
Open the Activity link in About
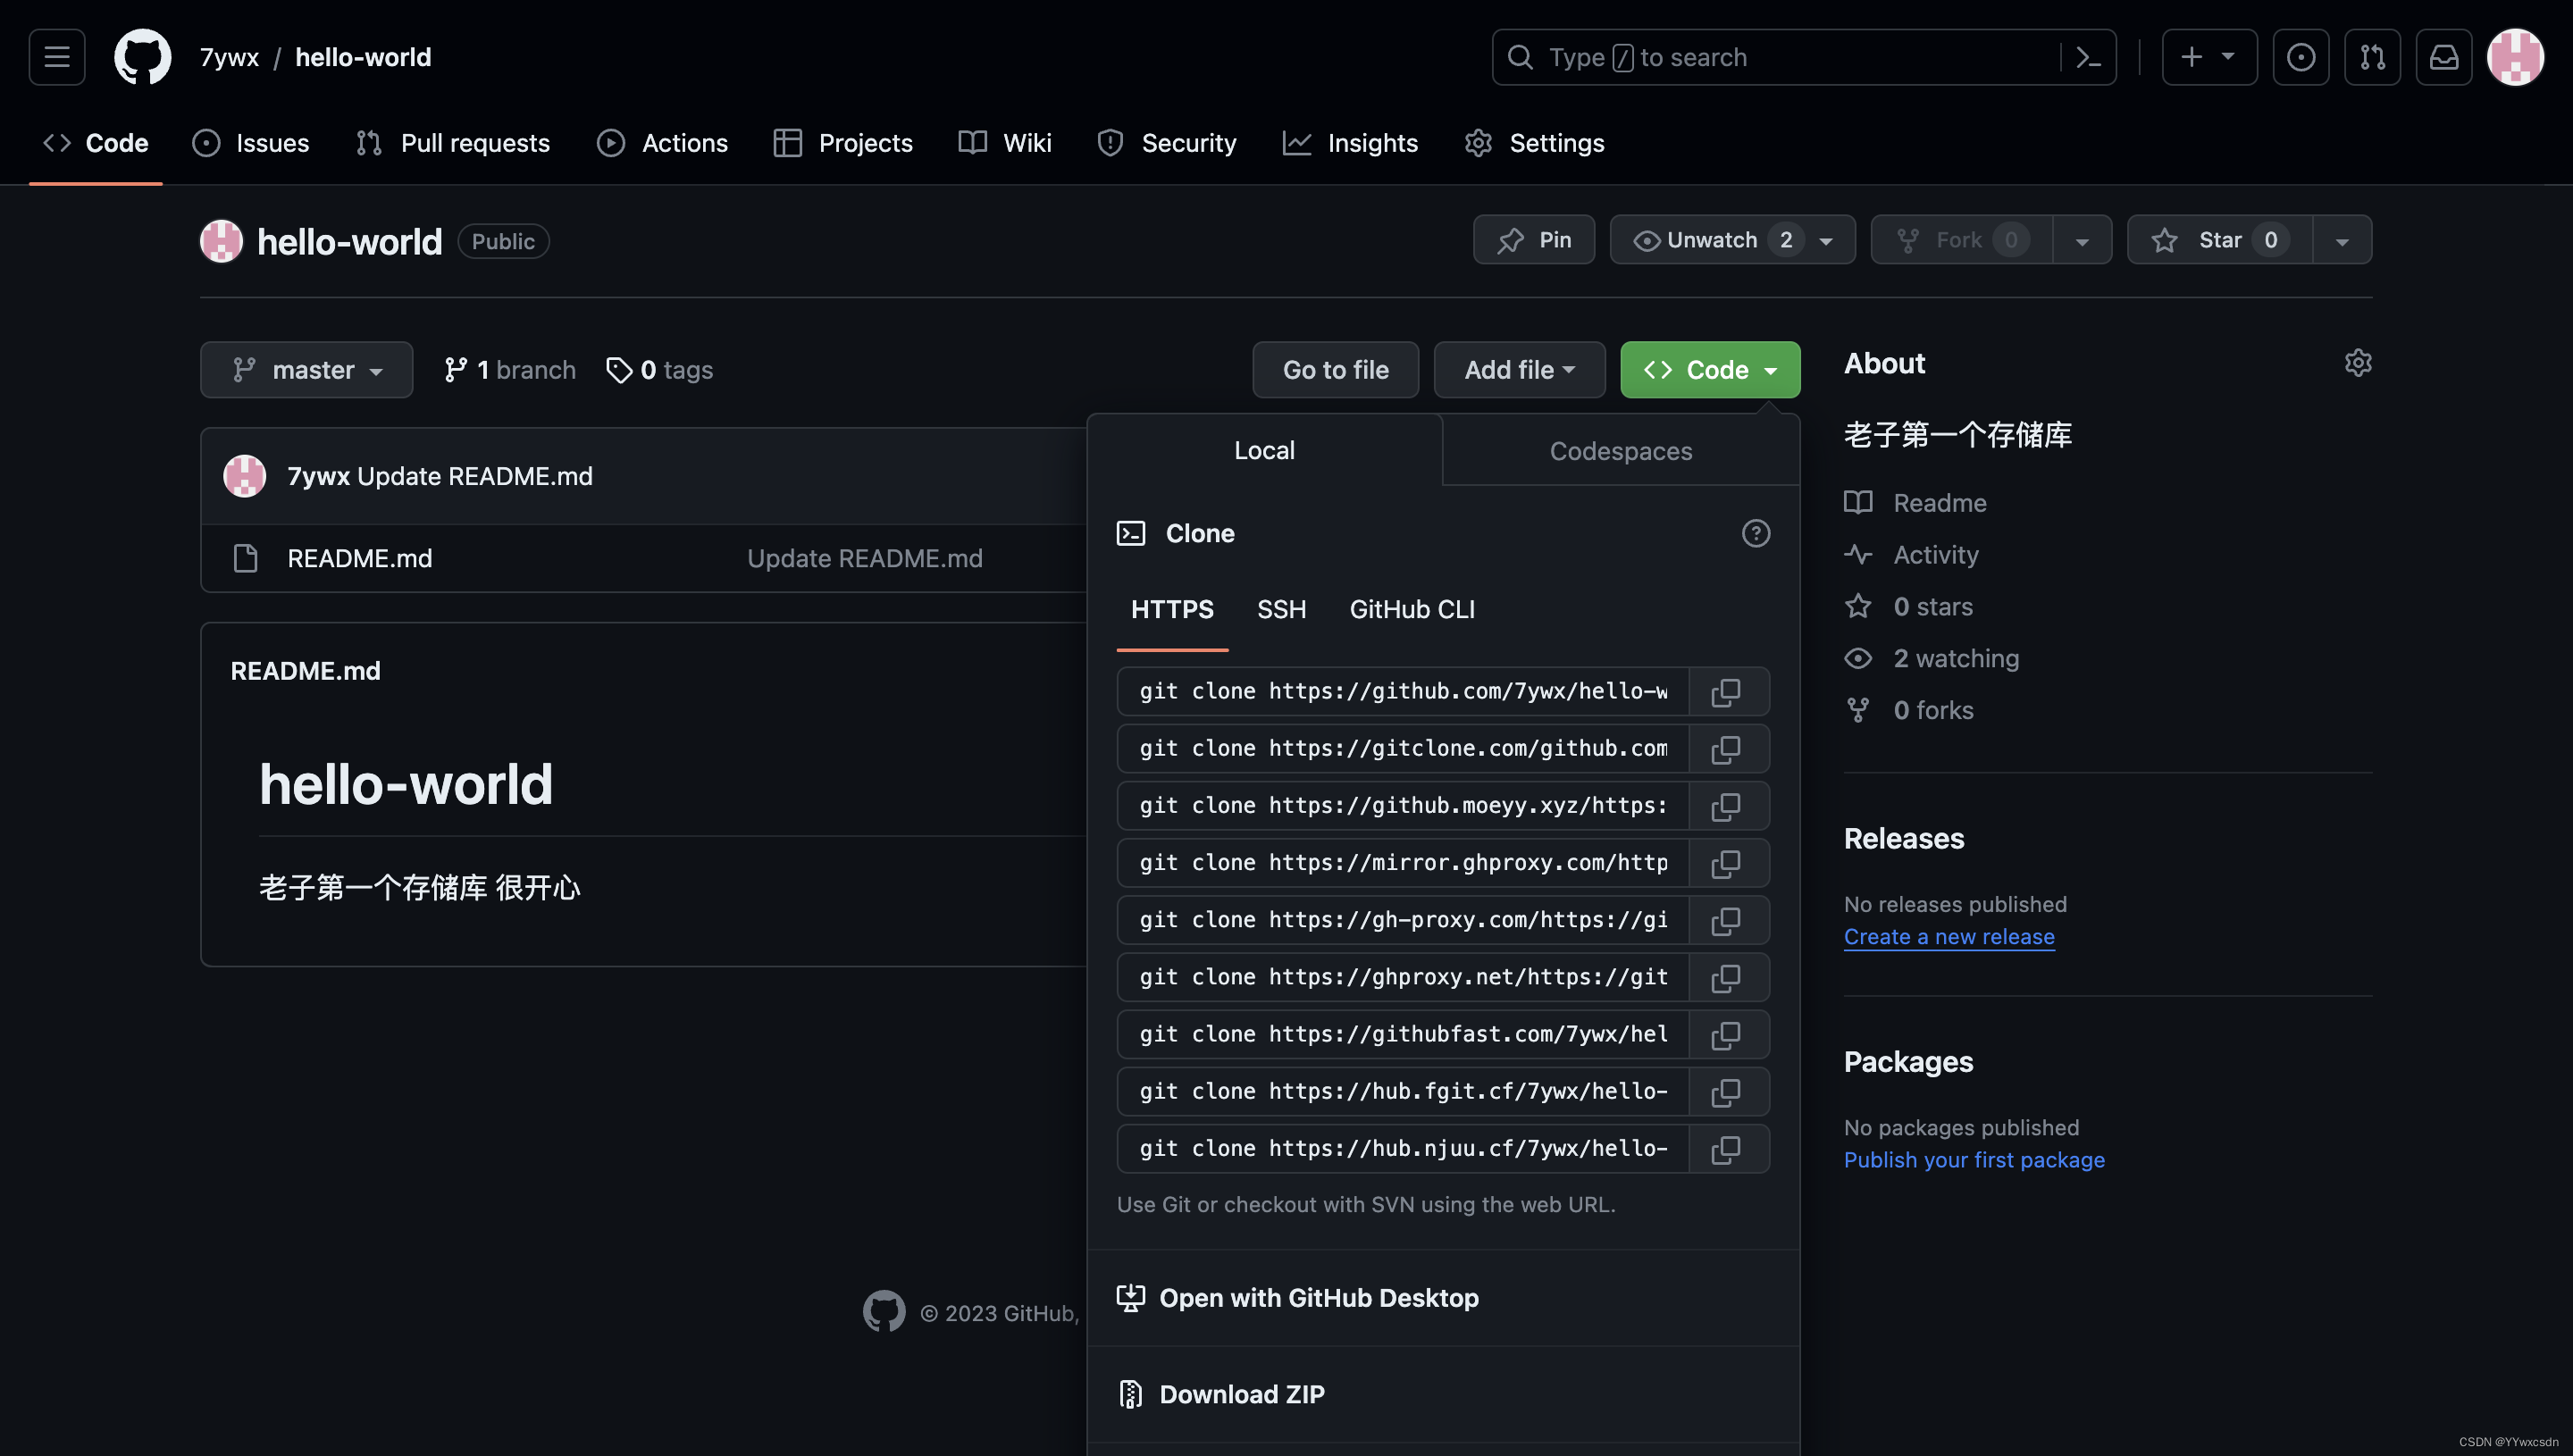1935,555
